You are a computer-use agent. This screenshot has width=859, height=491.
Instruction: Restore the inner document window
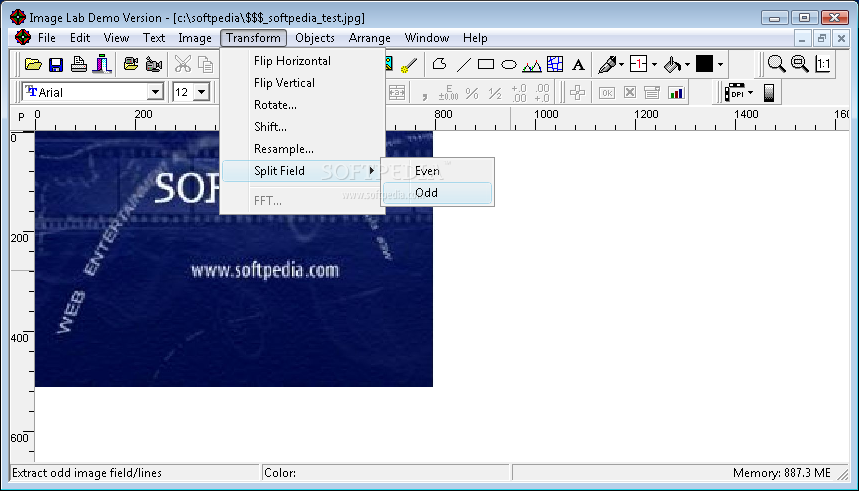pos(821,38)
